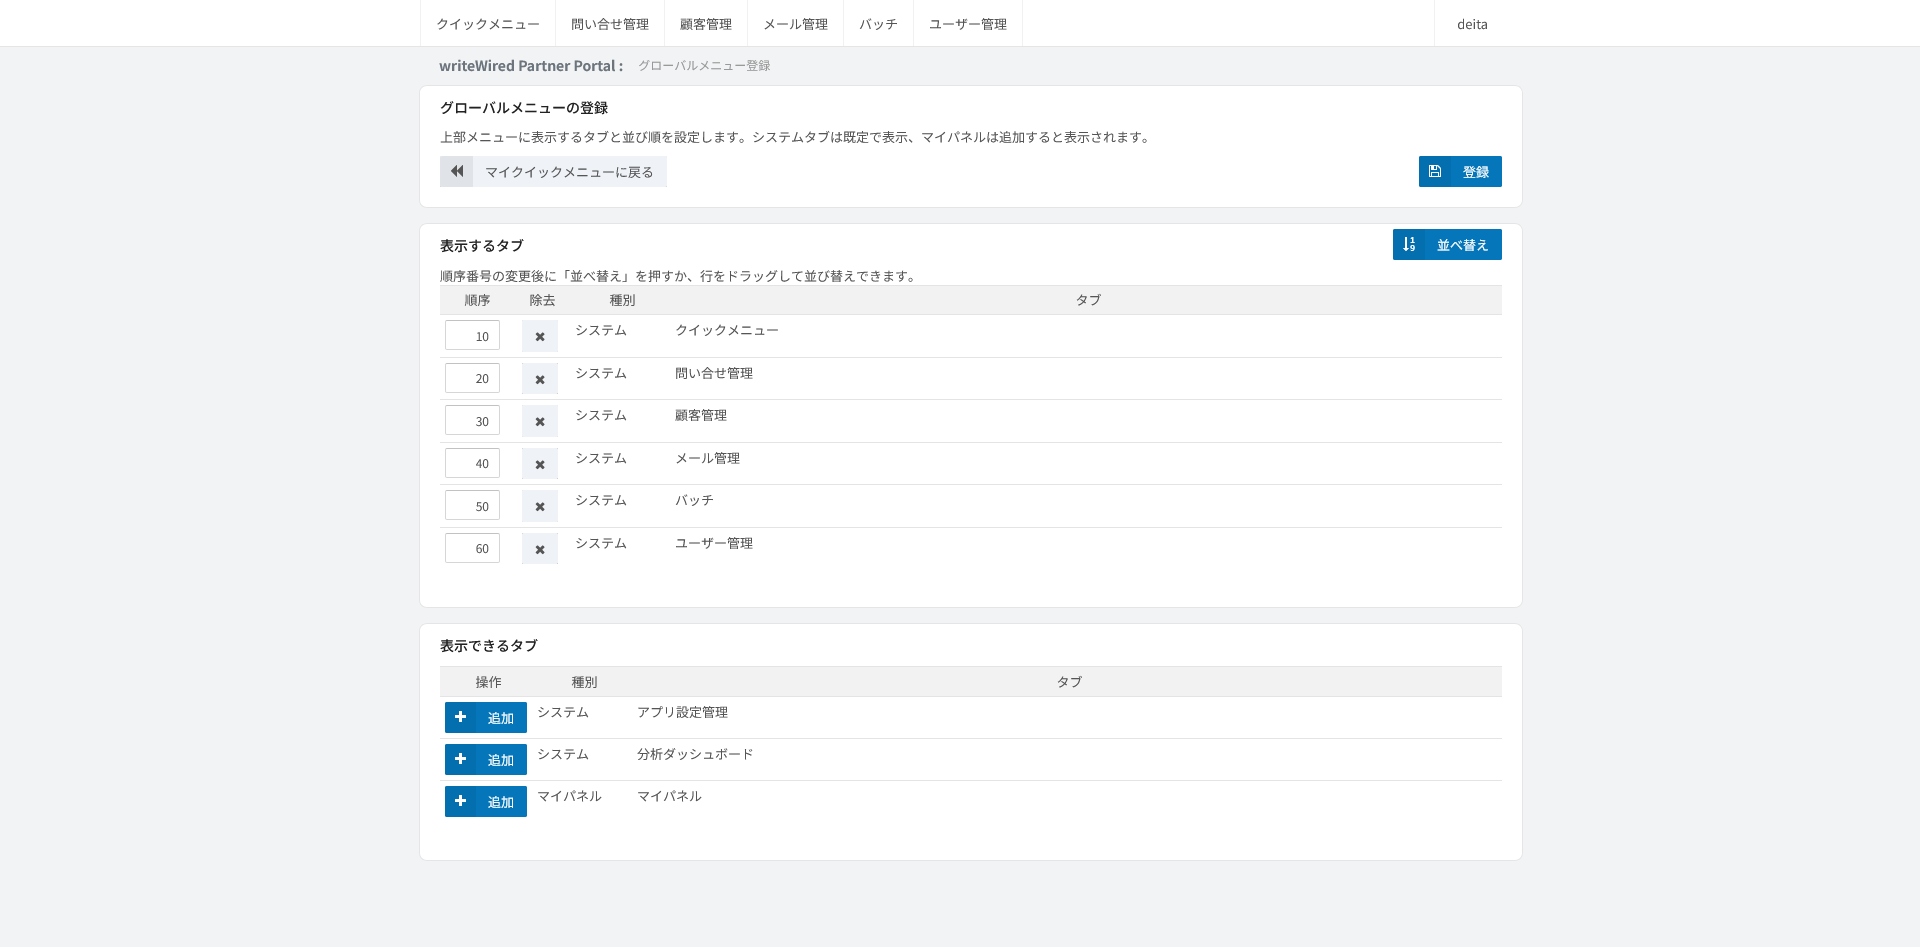Click the writeWired Partner Portal title
The height and width of the screenshot is (947, 1920).
point(531,66)
